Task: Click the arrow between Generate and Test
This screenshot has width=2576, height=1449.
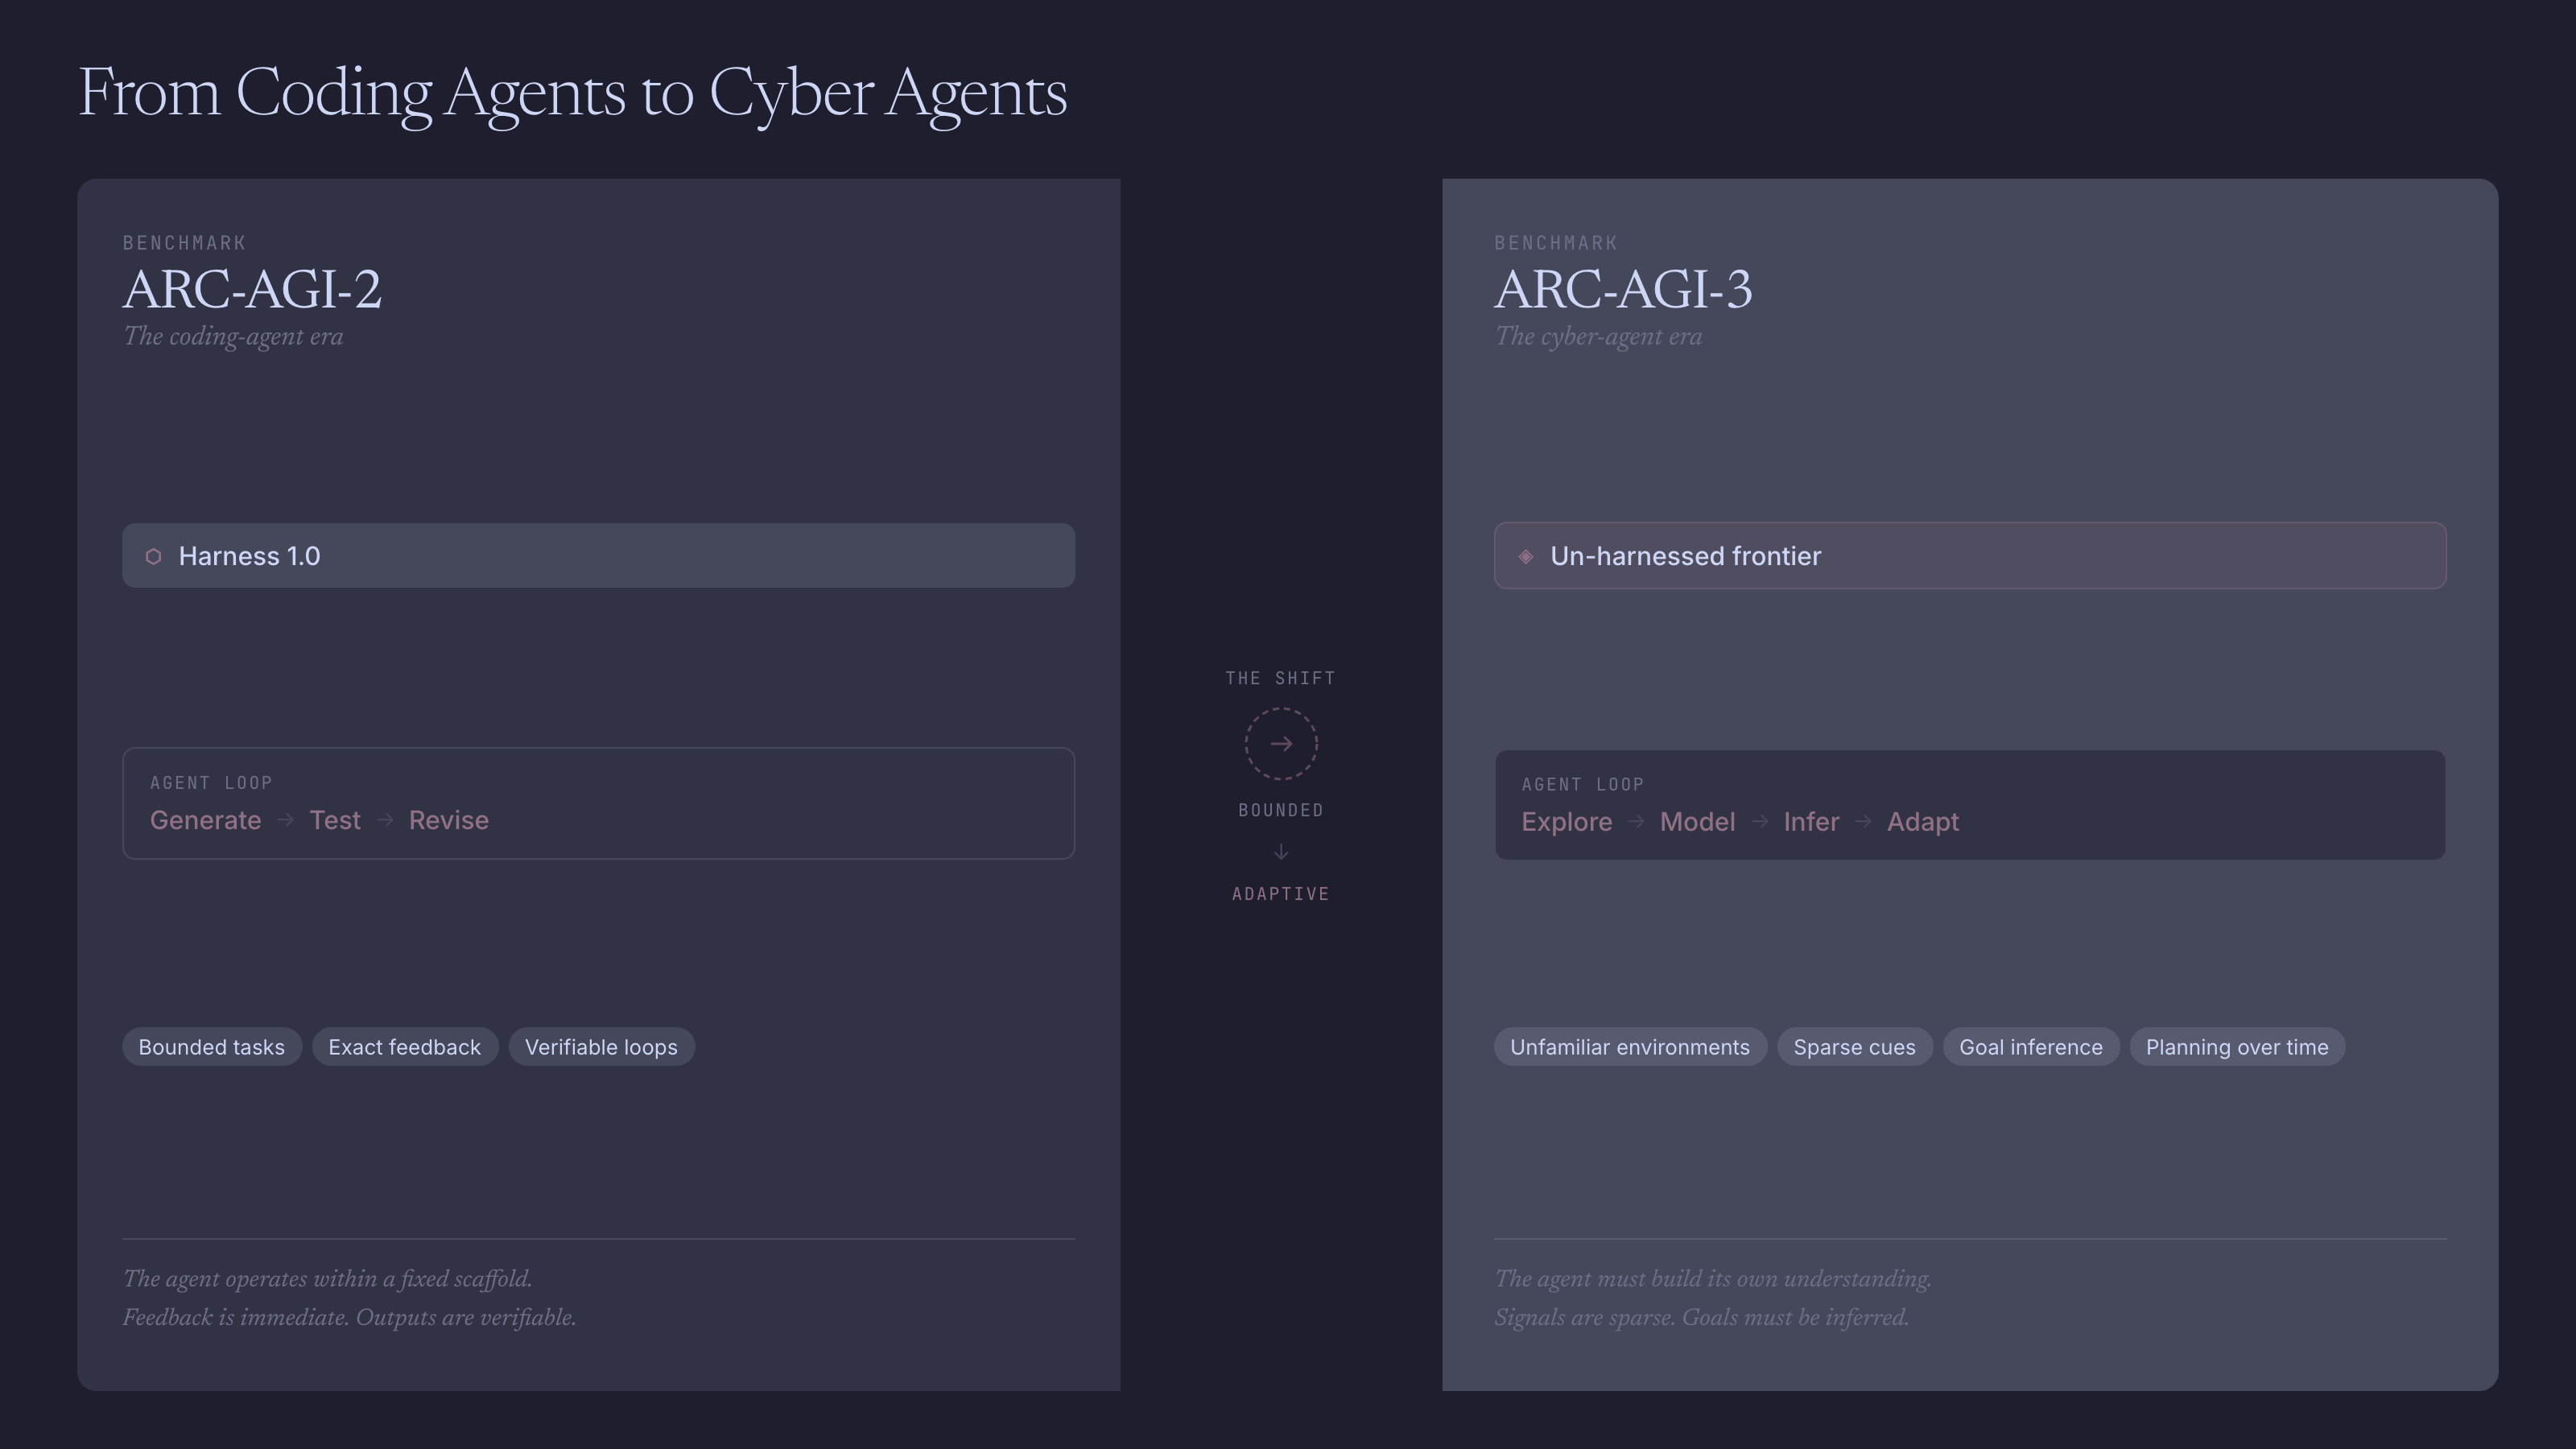Action: 285,820
